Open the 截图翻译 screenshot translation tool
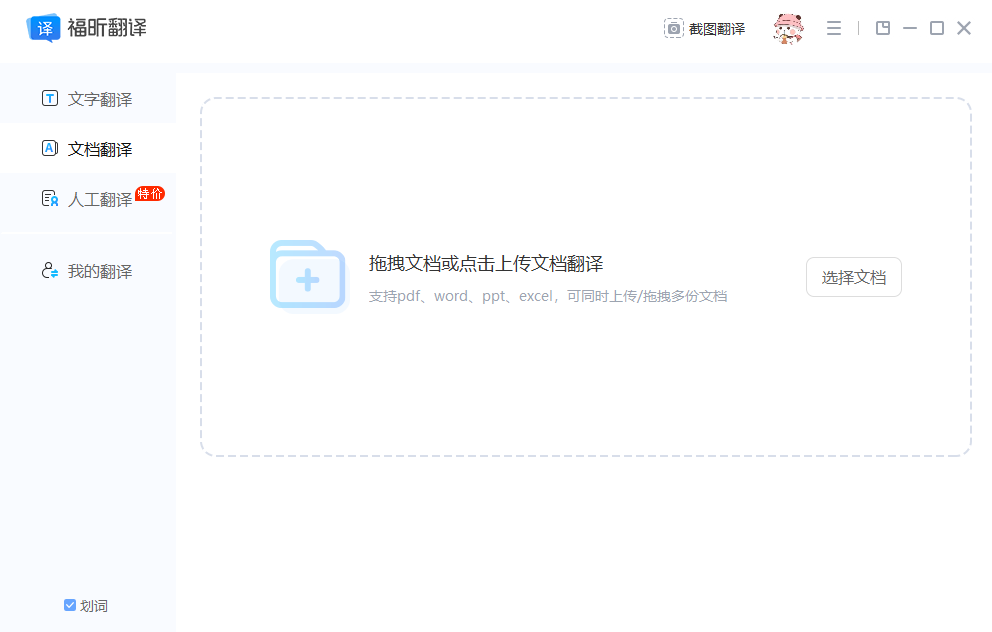Viewport: 992px width, 632px height. click(705, 29)
